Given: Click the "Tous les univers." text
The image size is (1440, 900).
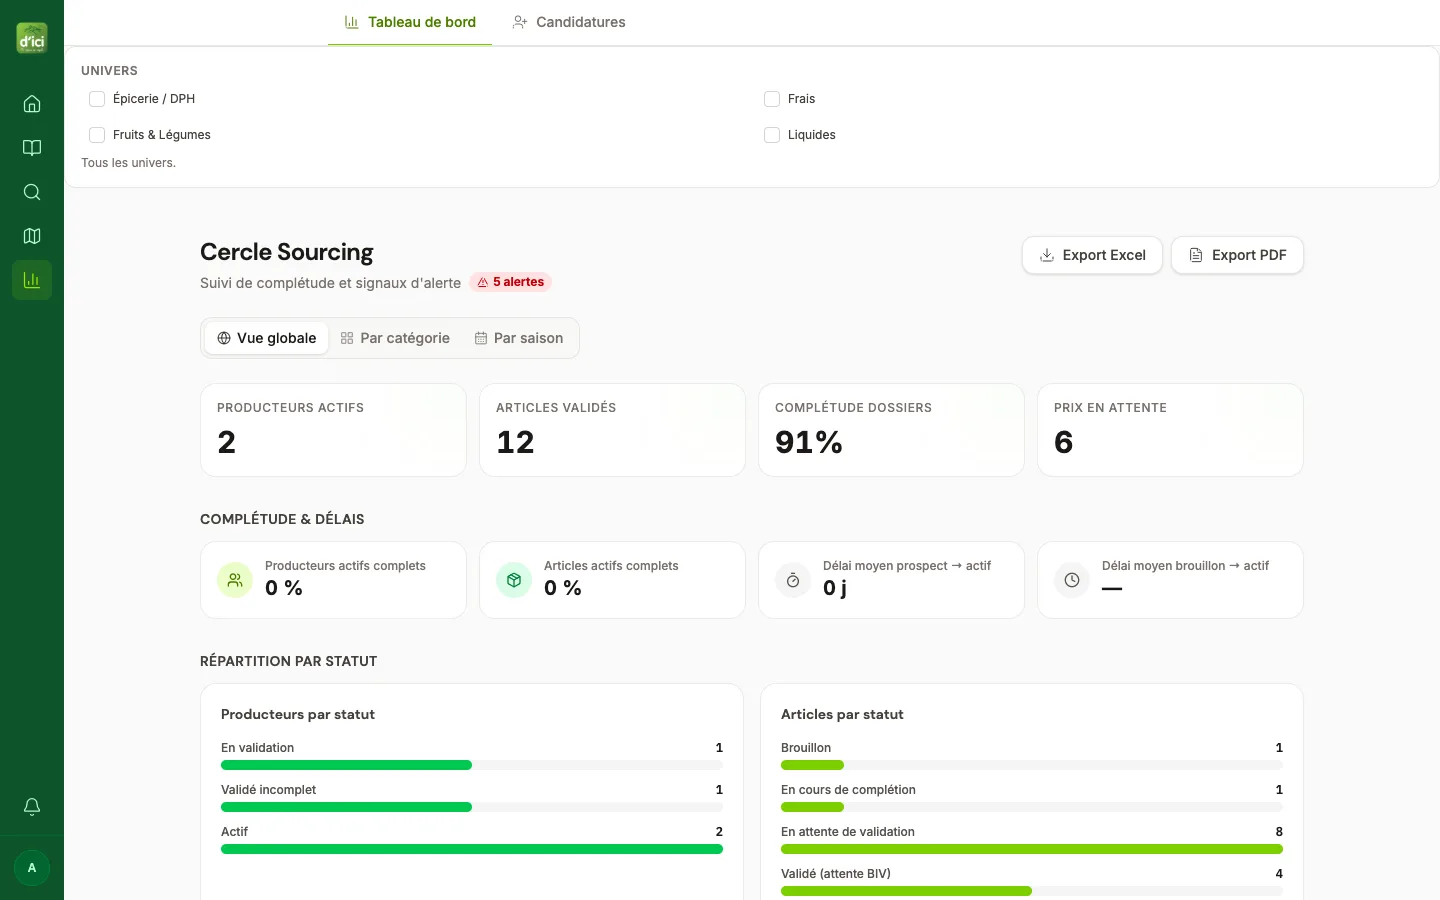Looking at the screenshot, I should click(128, 163).
